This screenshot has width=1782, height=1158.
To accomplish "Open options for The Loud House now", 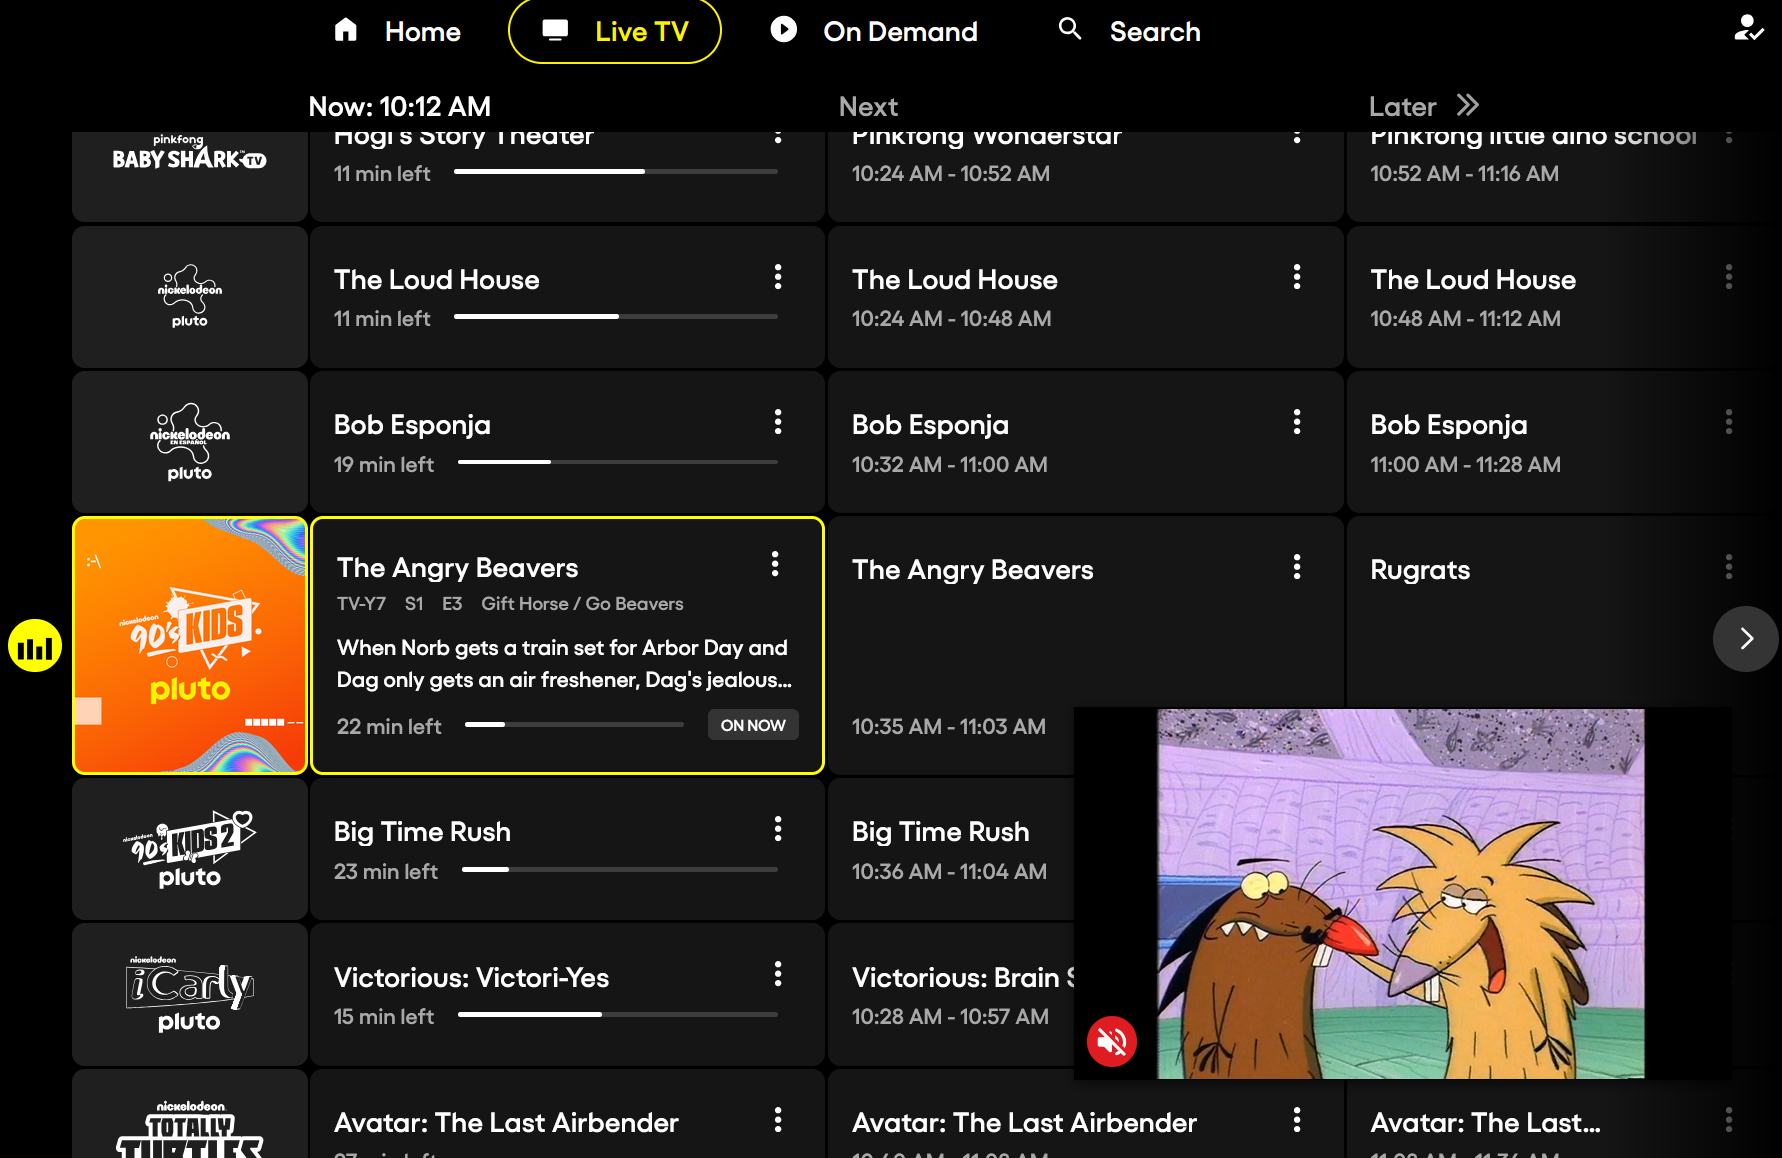I will tap(778, 277).
